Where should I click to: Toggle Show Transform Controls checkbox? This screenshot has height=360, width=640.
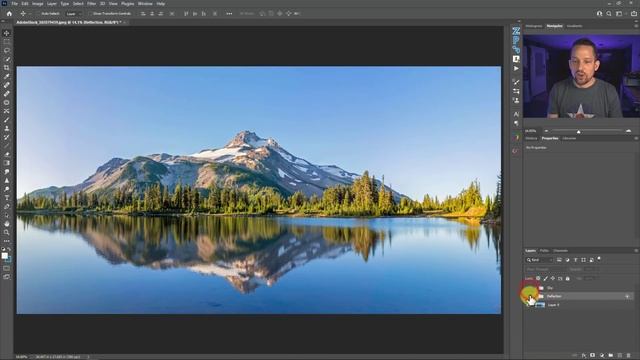click(90, 13)
